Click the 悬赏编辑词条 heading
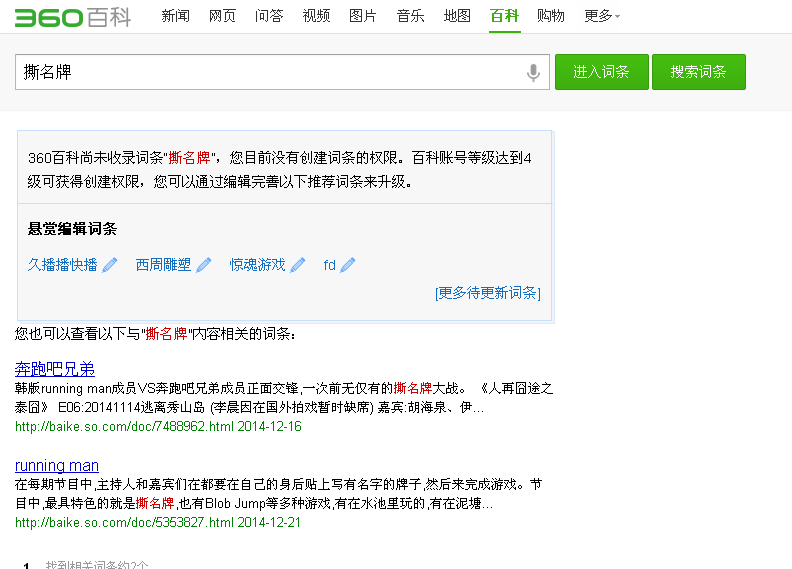The image size is (792, 569). coord(72,229)
